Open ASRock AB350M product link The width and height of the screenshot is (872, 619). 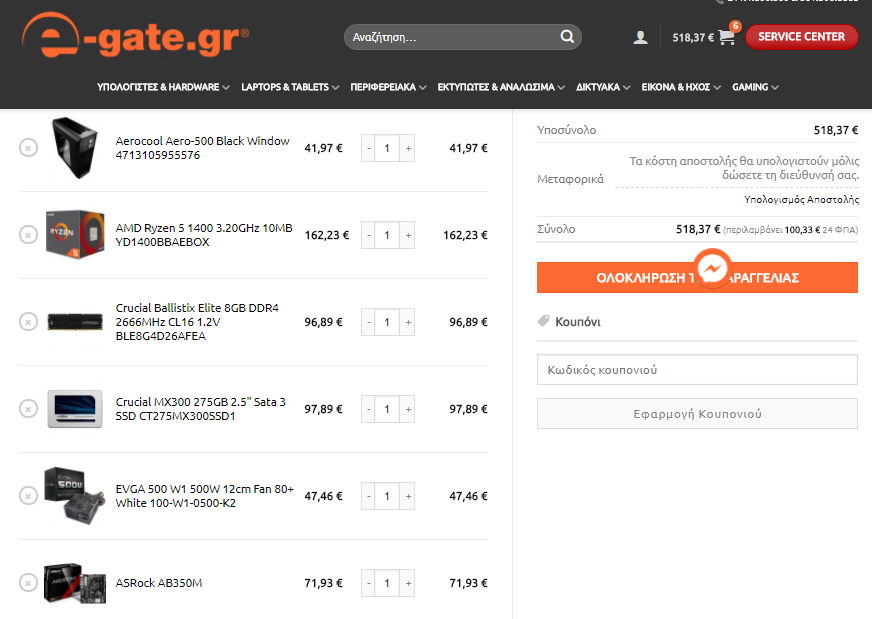[x=159, y=583]
